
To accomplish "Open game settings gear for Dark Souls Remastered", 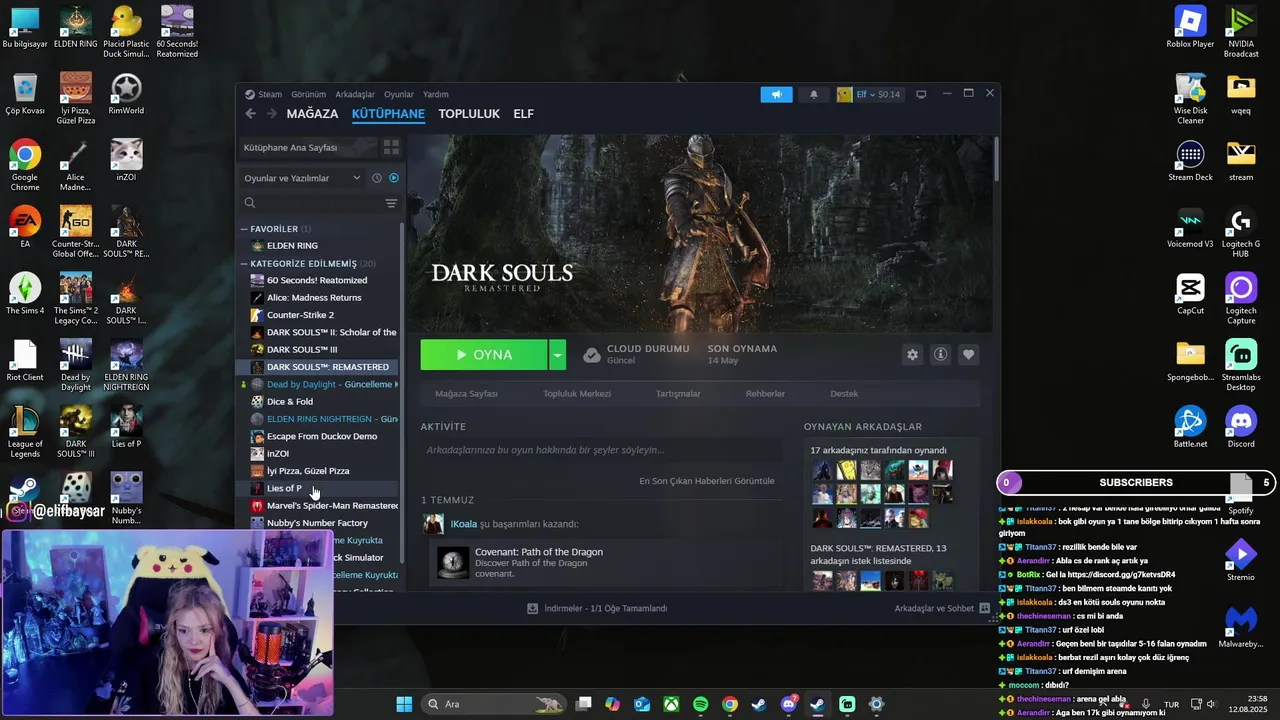I will pos(912,354).
